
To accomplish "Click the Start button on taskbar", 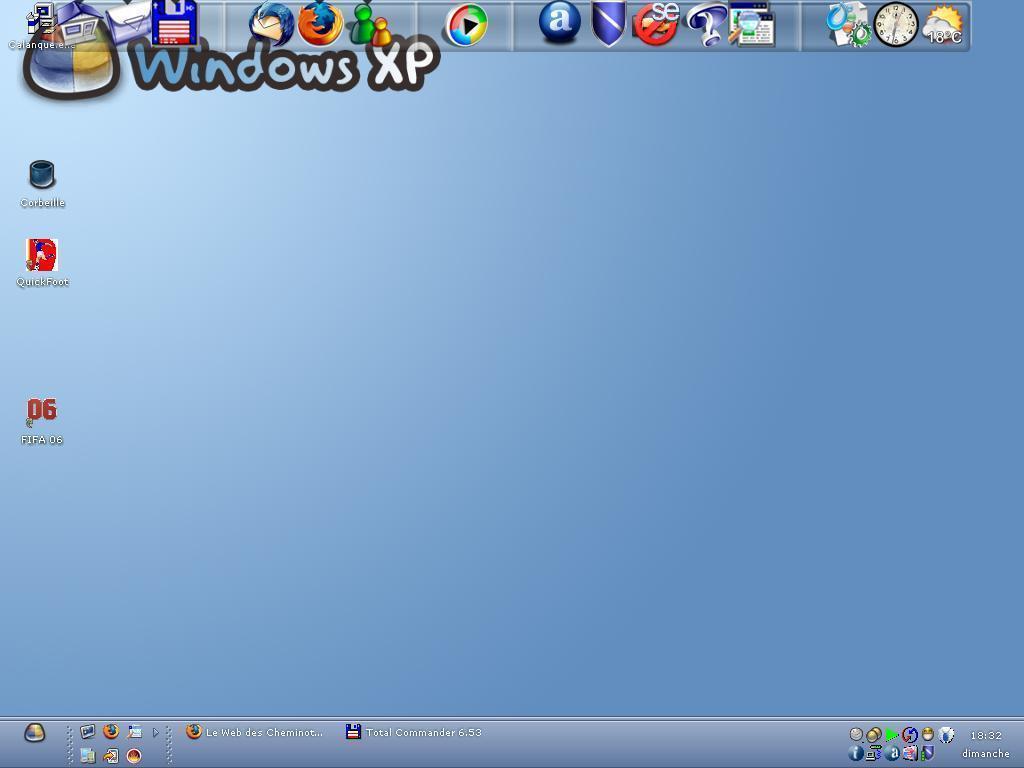I will [34, 733].
